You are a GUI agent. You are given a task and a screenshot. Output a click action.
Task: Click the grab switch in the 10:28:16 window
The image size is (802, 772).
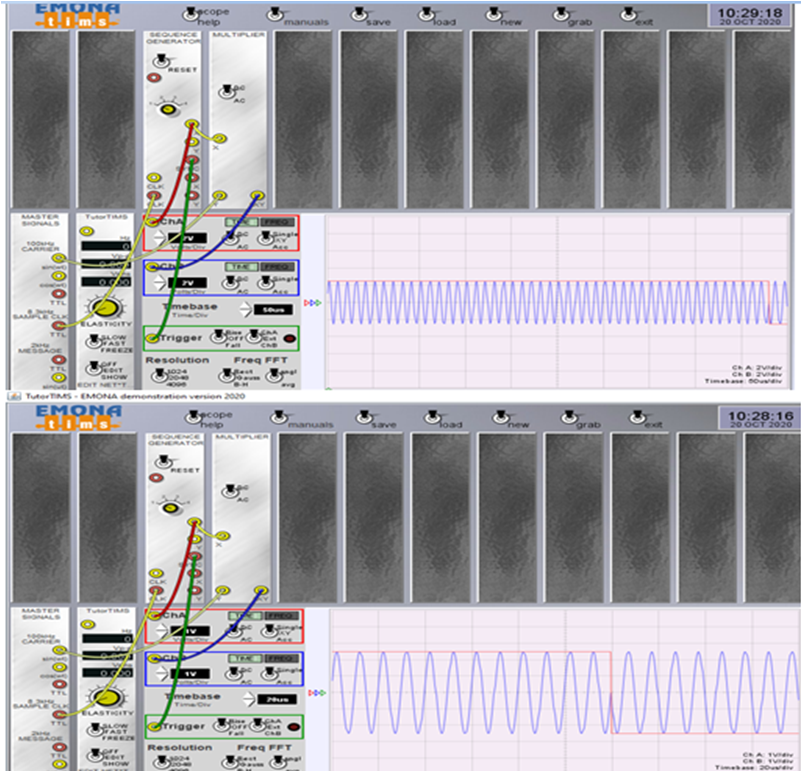click(569, 417)
